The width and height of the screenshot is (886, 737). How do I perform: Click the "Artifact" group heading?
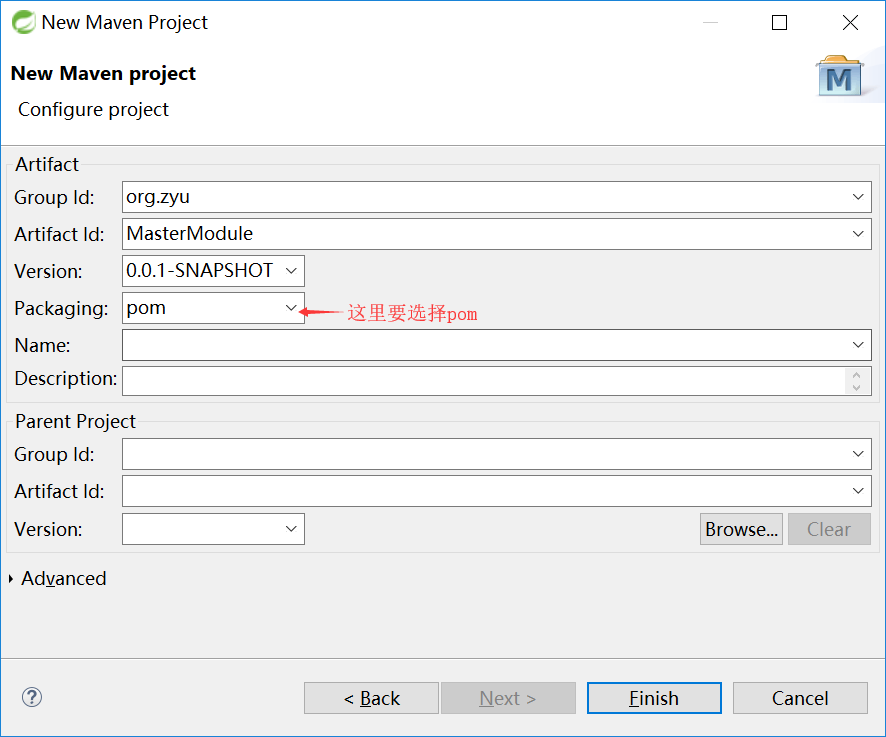[x=47, y=164]
